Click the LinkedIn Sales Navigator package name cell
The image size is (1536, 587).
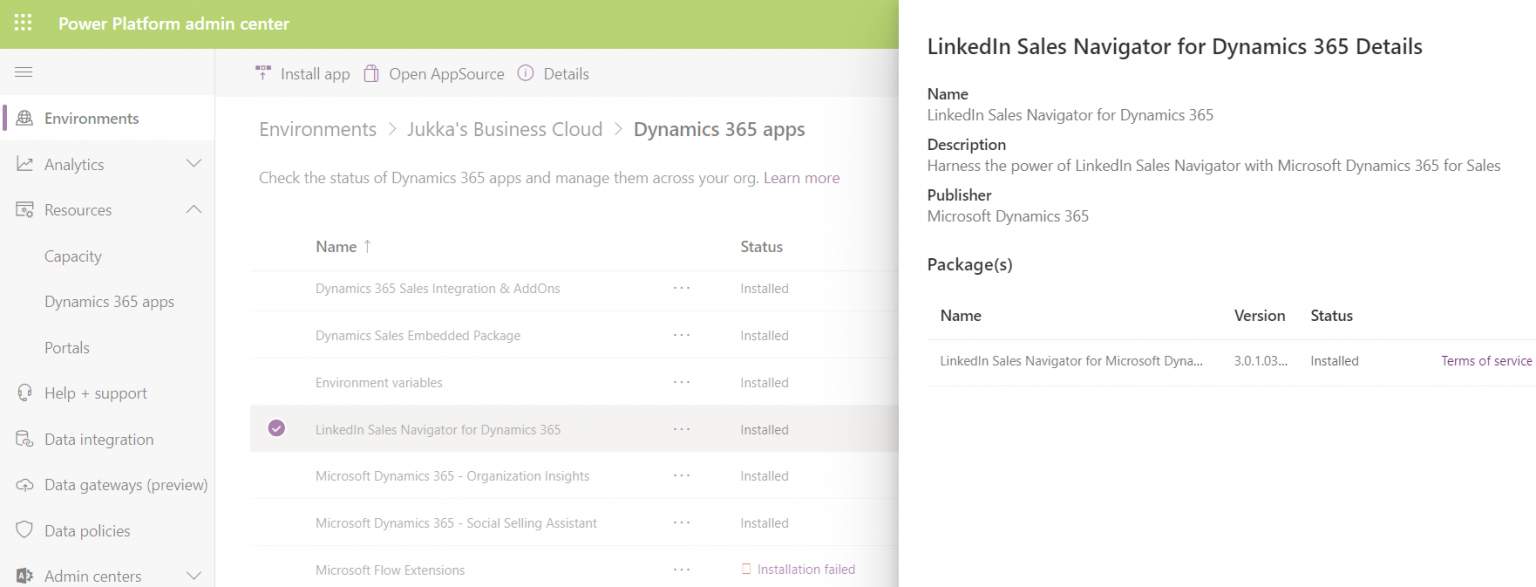tap(1072, 361)
